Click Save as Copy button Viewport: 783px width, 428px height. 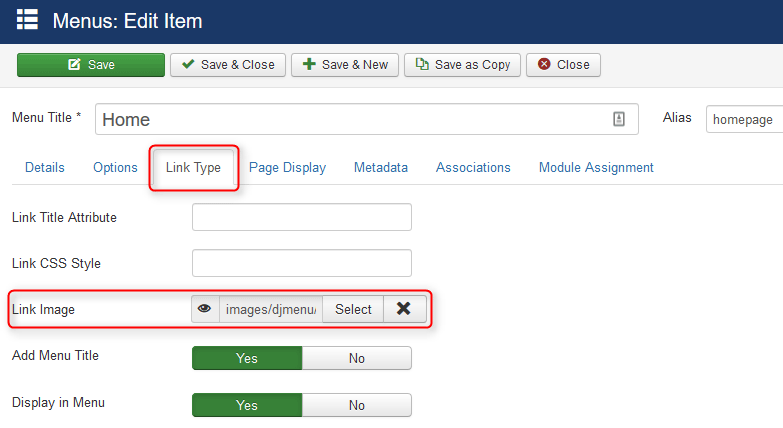(x=462, y=65)
